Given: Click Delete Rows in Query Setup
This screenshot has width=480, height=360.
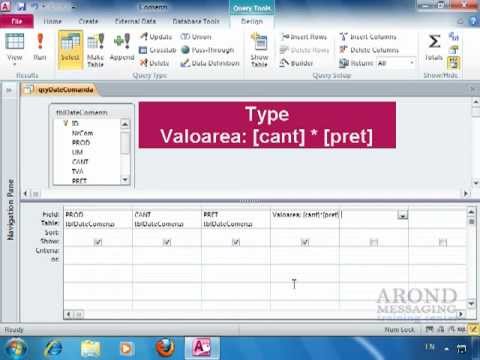Looking at the screenshot, I should click(304, 50).
